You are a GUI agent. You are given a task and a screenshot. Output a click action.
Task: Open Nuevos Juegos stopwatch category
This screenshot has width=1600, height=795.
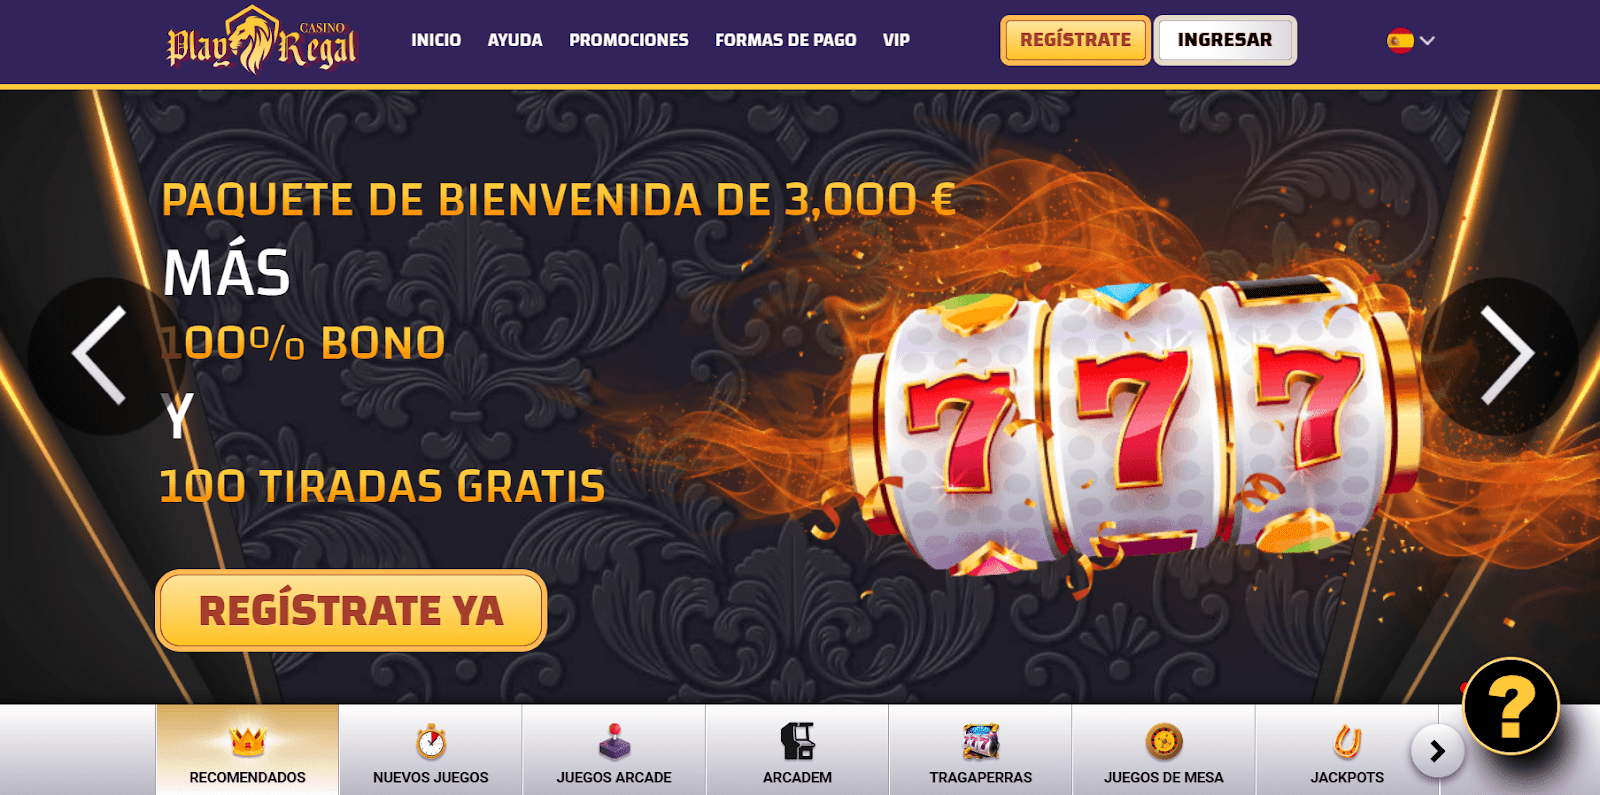(x=431, y=741)
